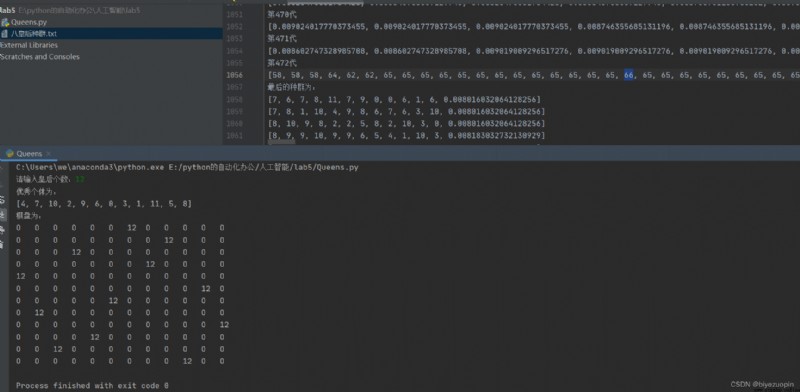The image size is (800, 392).
Task: Click the '最后的种群为' line in editor
Action: click(292, 87)
